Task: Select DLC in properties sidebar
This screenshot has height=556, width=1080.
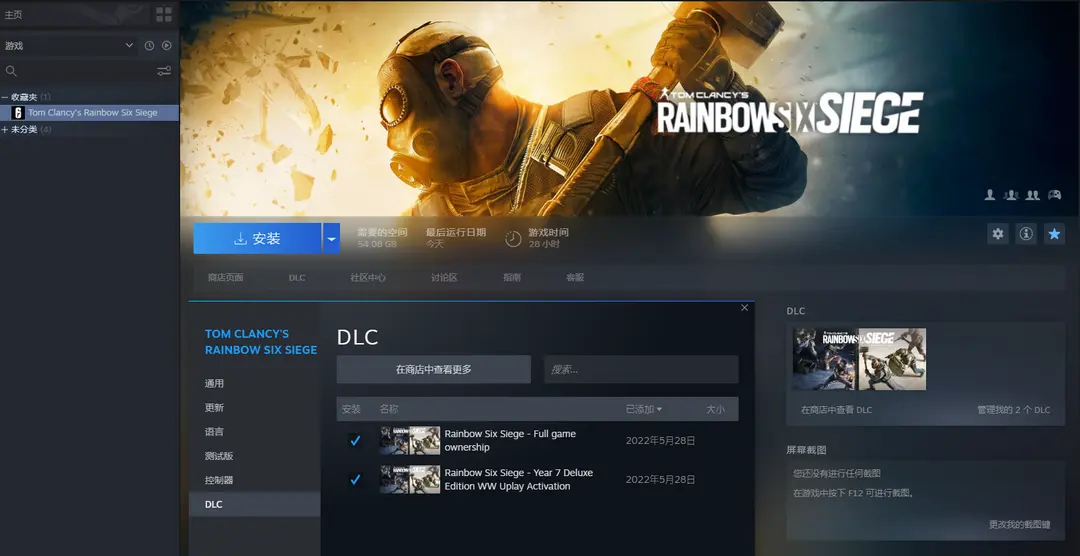Action: coord(254,504)
